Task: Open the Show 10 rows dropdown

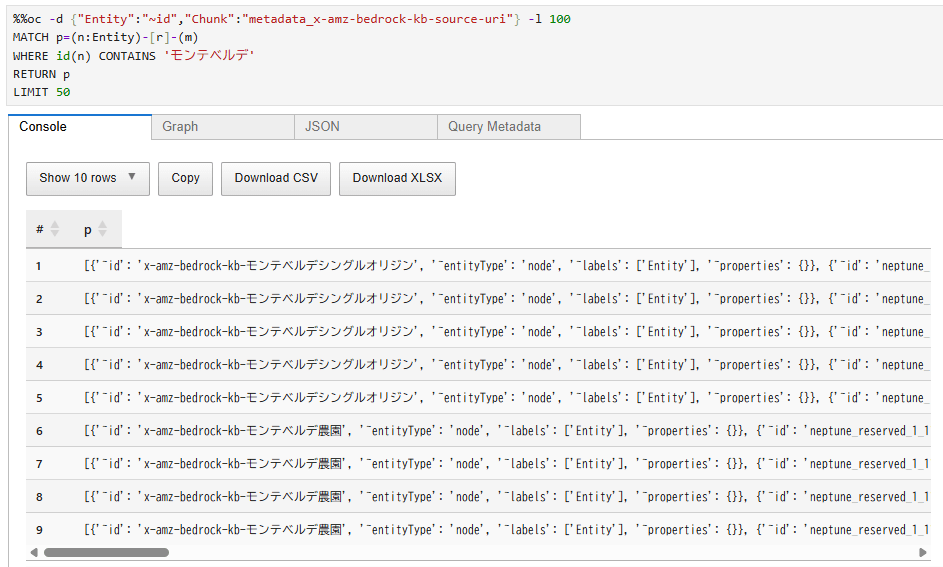Action: [x=88, y=179]
